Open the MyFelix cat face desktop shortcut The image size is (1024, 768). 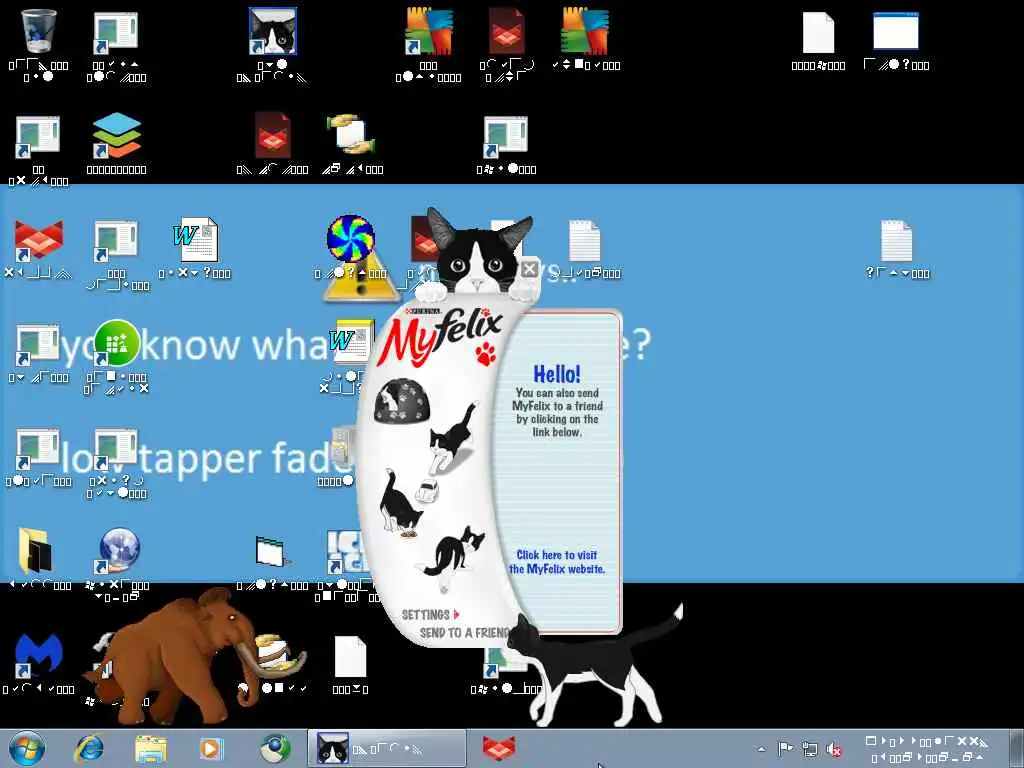tap(273, 31)
